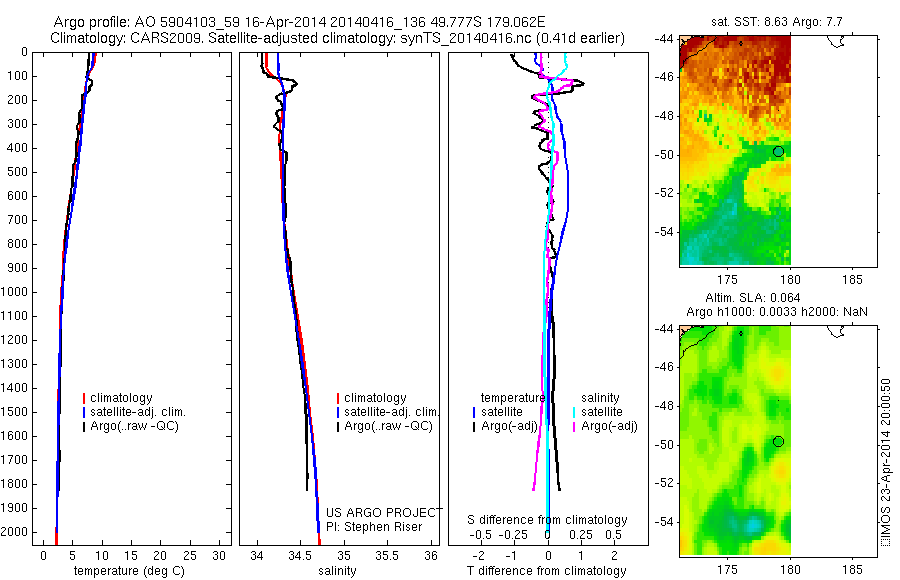The image size is (900, 580).
Task: Click blue temperature satellite legend swatch
Action: (x=474, y=412)
